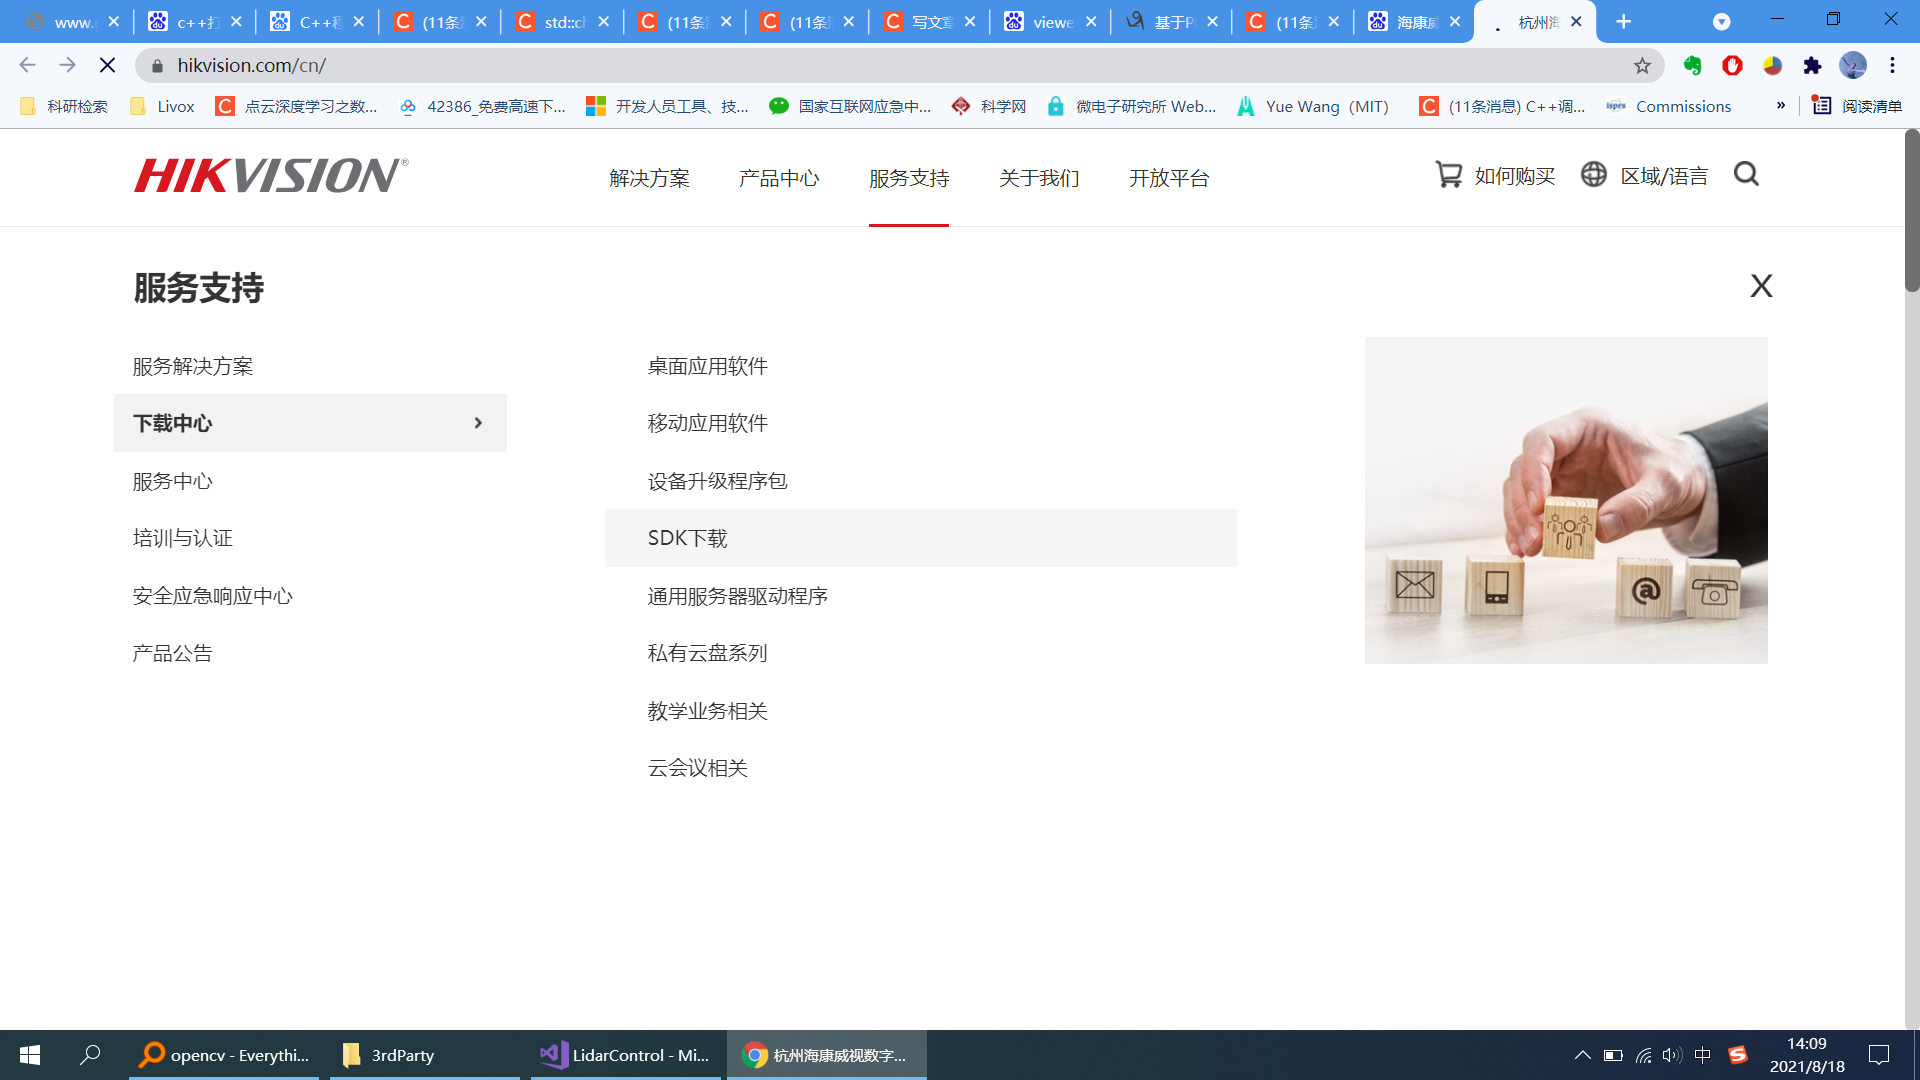The image size is (1920, 1080).
Task: Stop page loading with X button
Action: point(108,66)
